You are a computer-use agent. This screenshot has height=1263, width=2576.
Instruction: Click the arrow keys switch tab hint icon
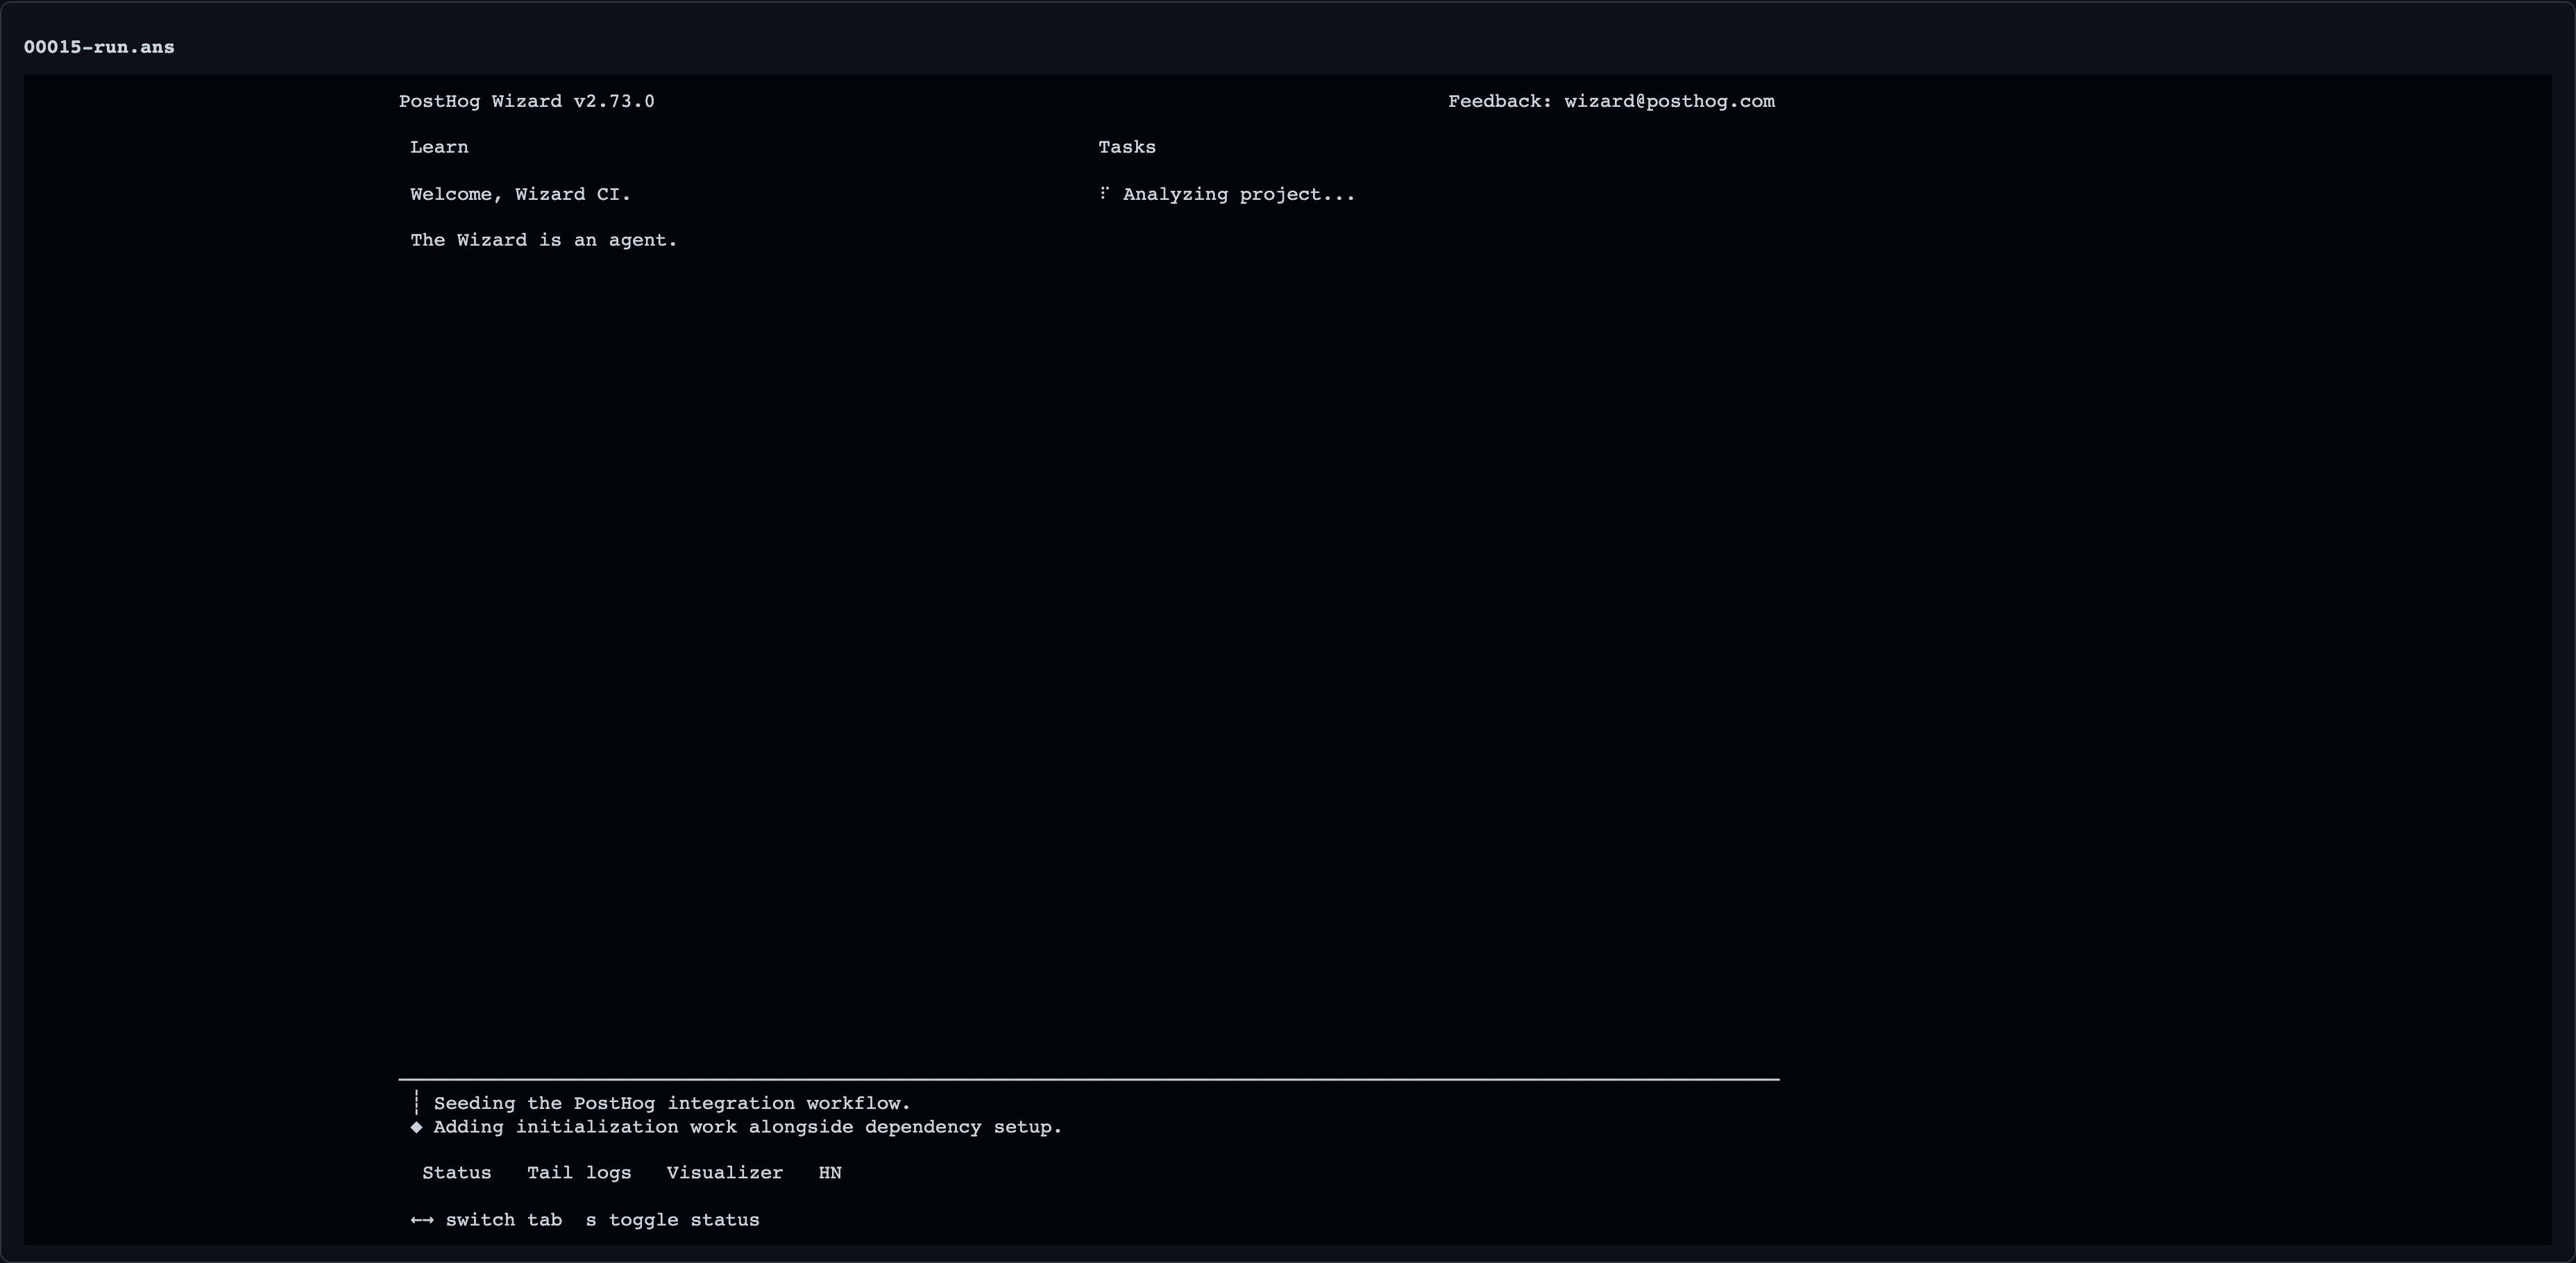click(x=422, y=1220)
